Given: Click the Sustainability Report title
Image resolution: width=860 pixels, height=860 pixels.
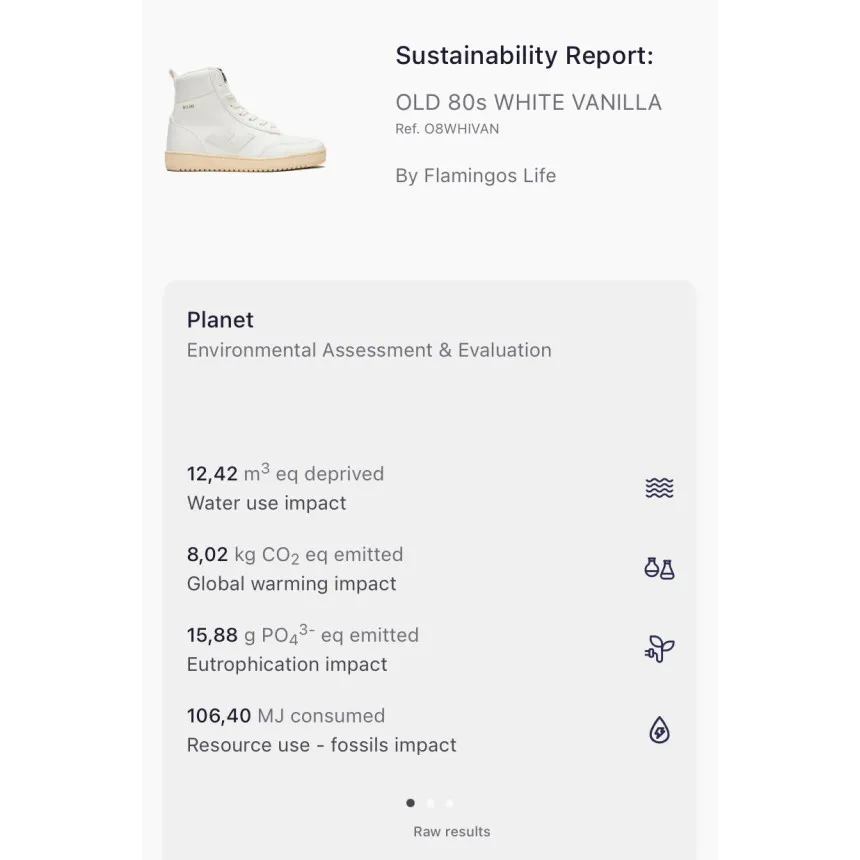Looking at the screenshot, I should coord(524,56).
